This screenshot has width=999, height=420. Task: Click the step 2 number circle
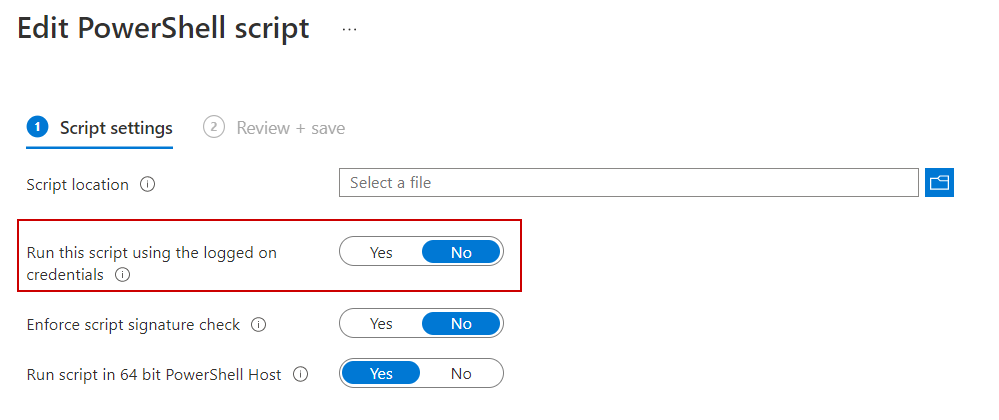click(213, 128)
